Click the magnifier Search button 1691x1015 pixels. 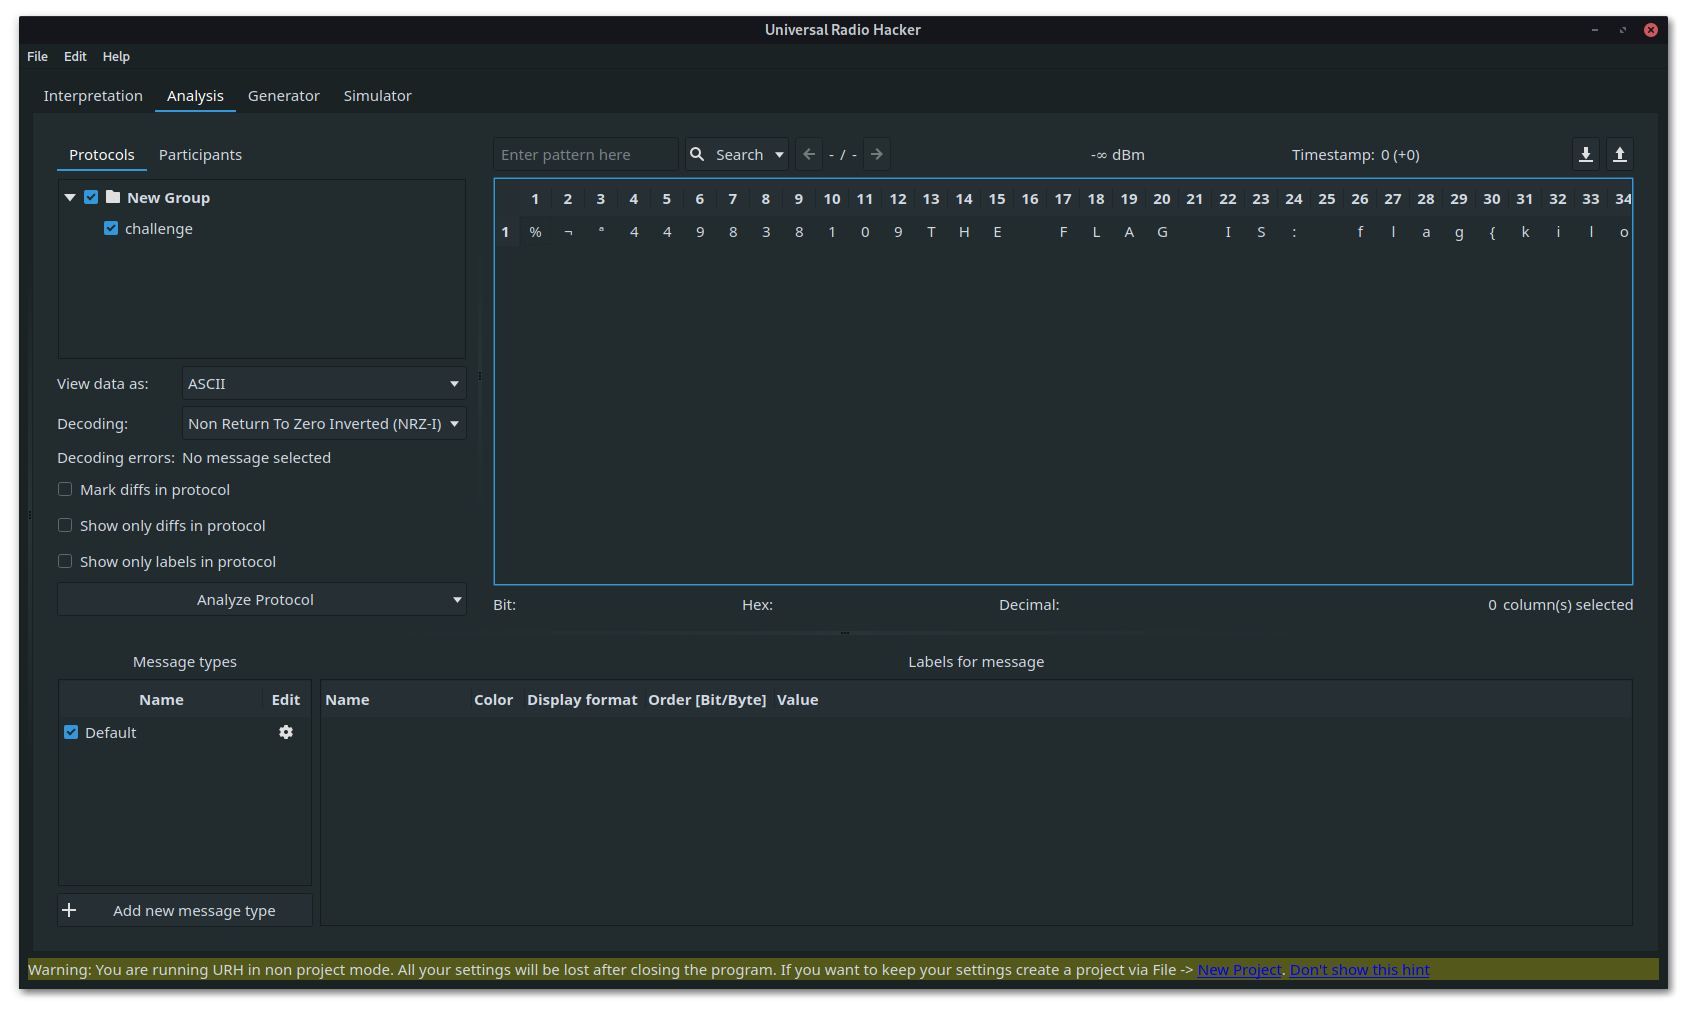pos(727,154)
